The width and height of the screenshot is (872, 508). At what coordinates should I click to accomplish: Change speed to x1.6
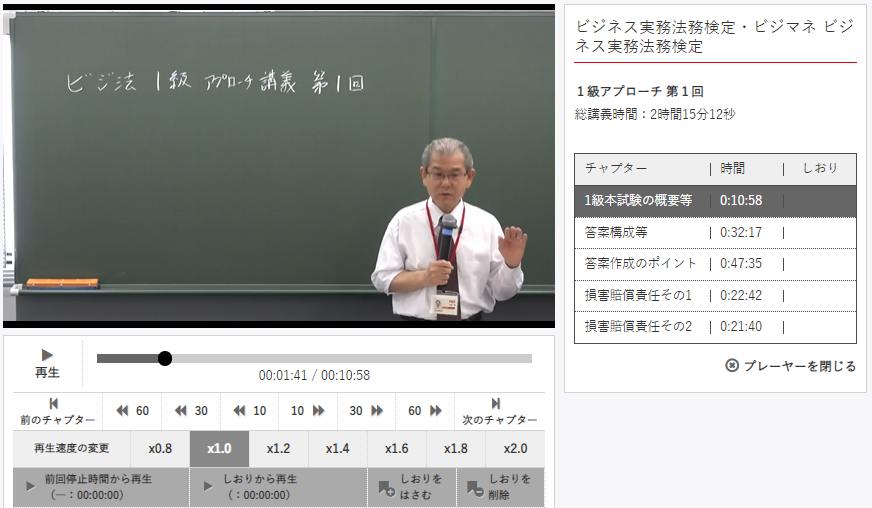coord(397,449)
